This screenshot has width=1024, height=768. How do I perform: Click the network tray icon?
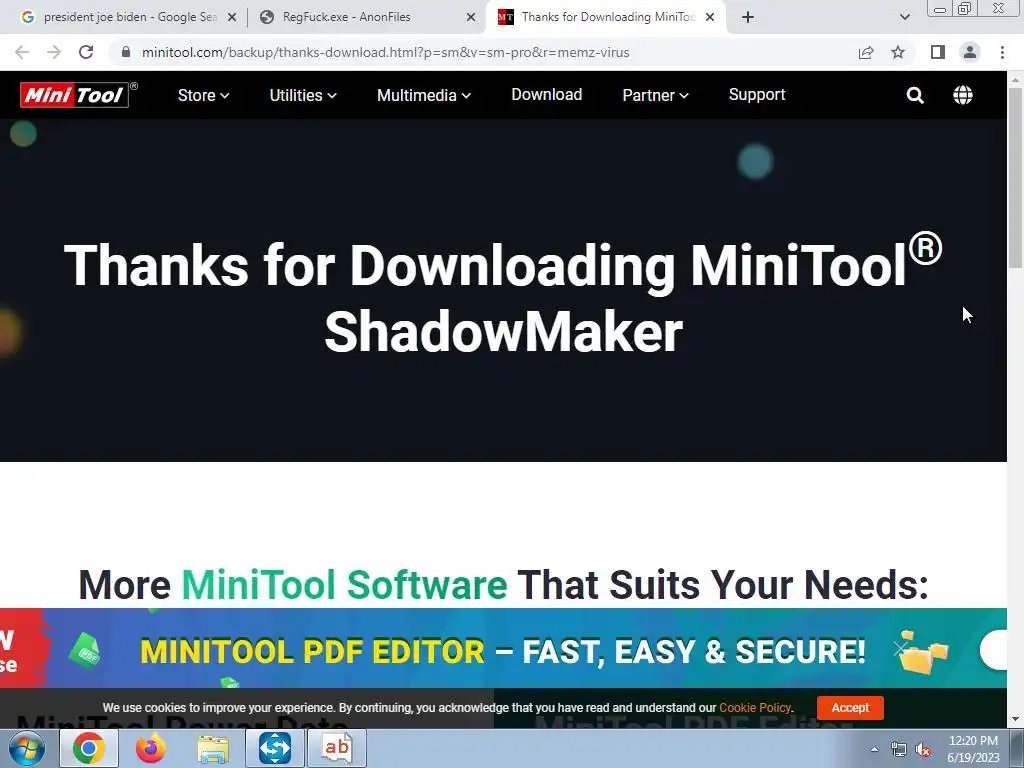click(x=899, y=750)
